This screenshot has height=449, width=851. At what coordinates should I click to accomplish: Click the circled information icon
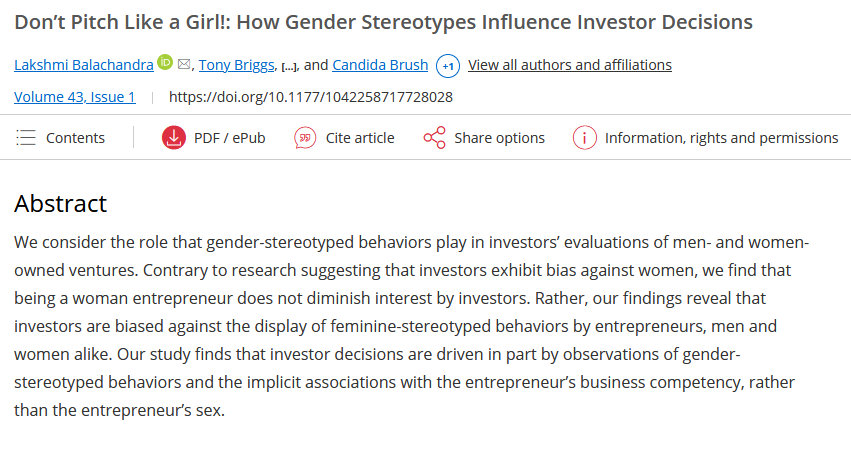[584, 138]
